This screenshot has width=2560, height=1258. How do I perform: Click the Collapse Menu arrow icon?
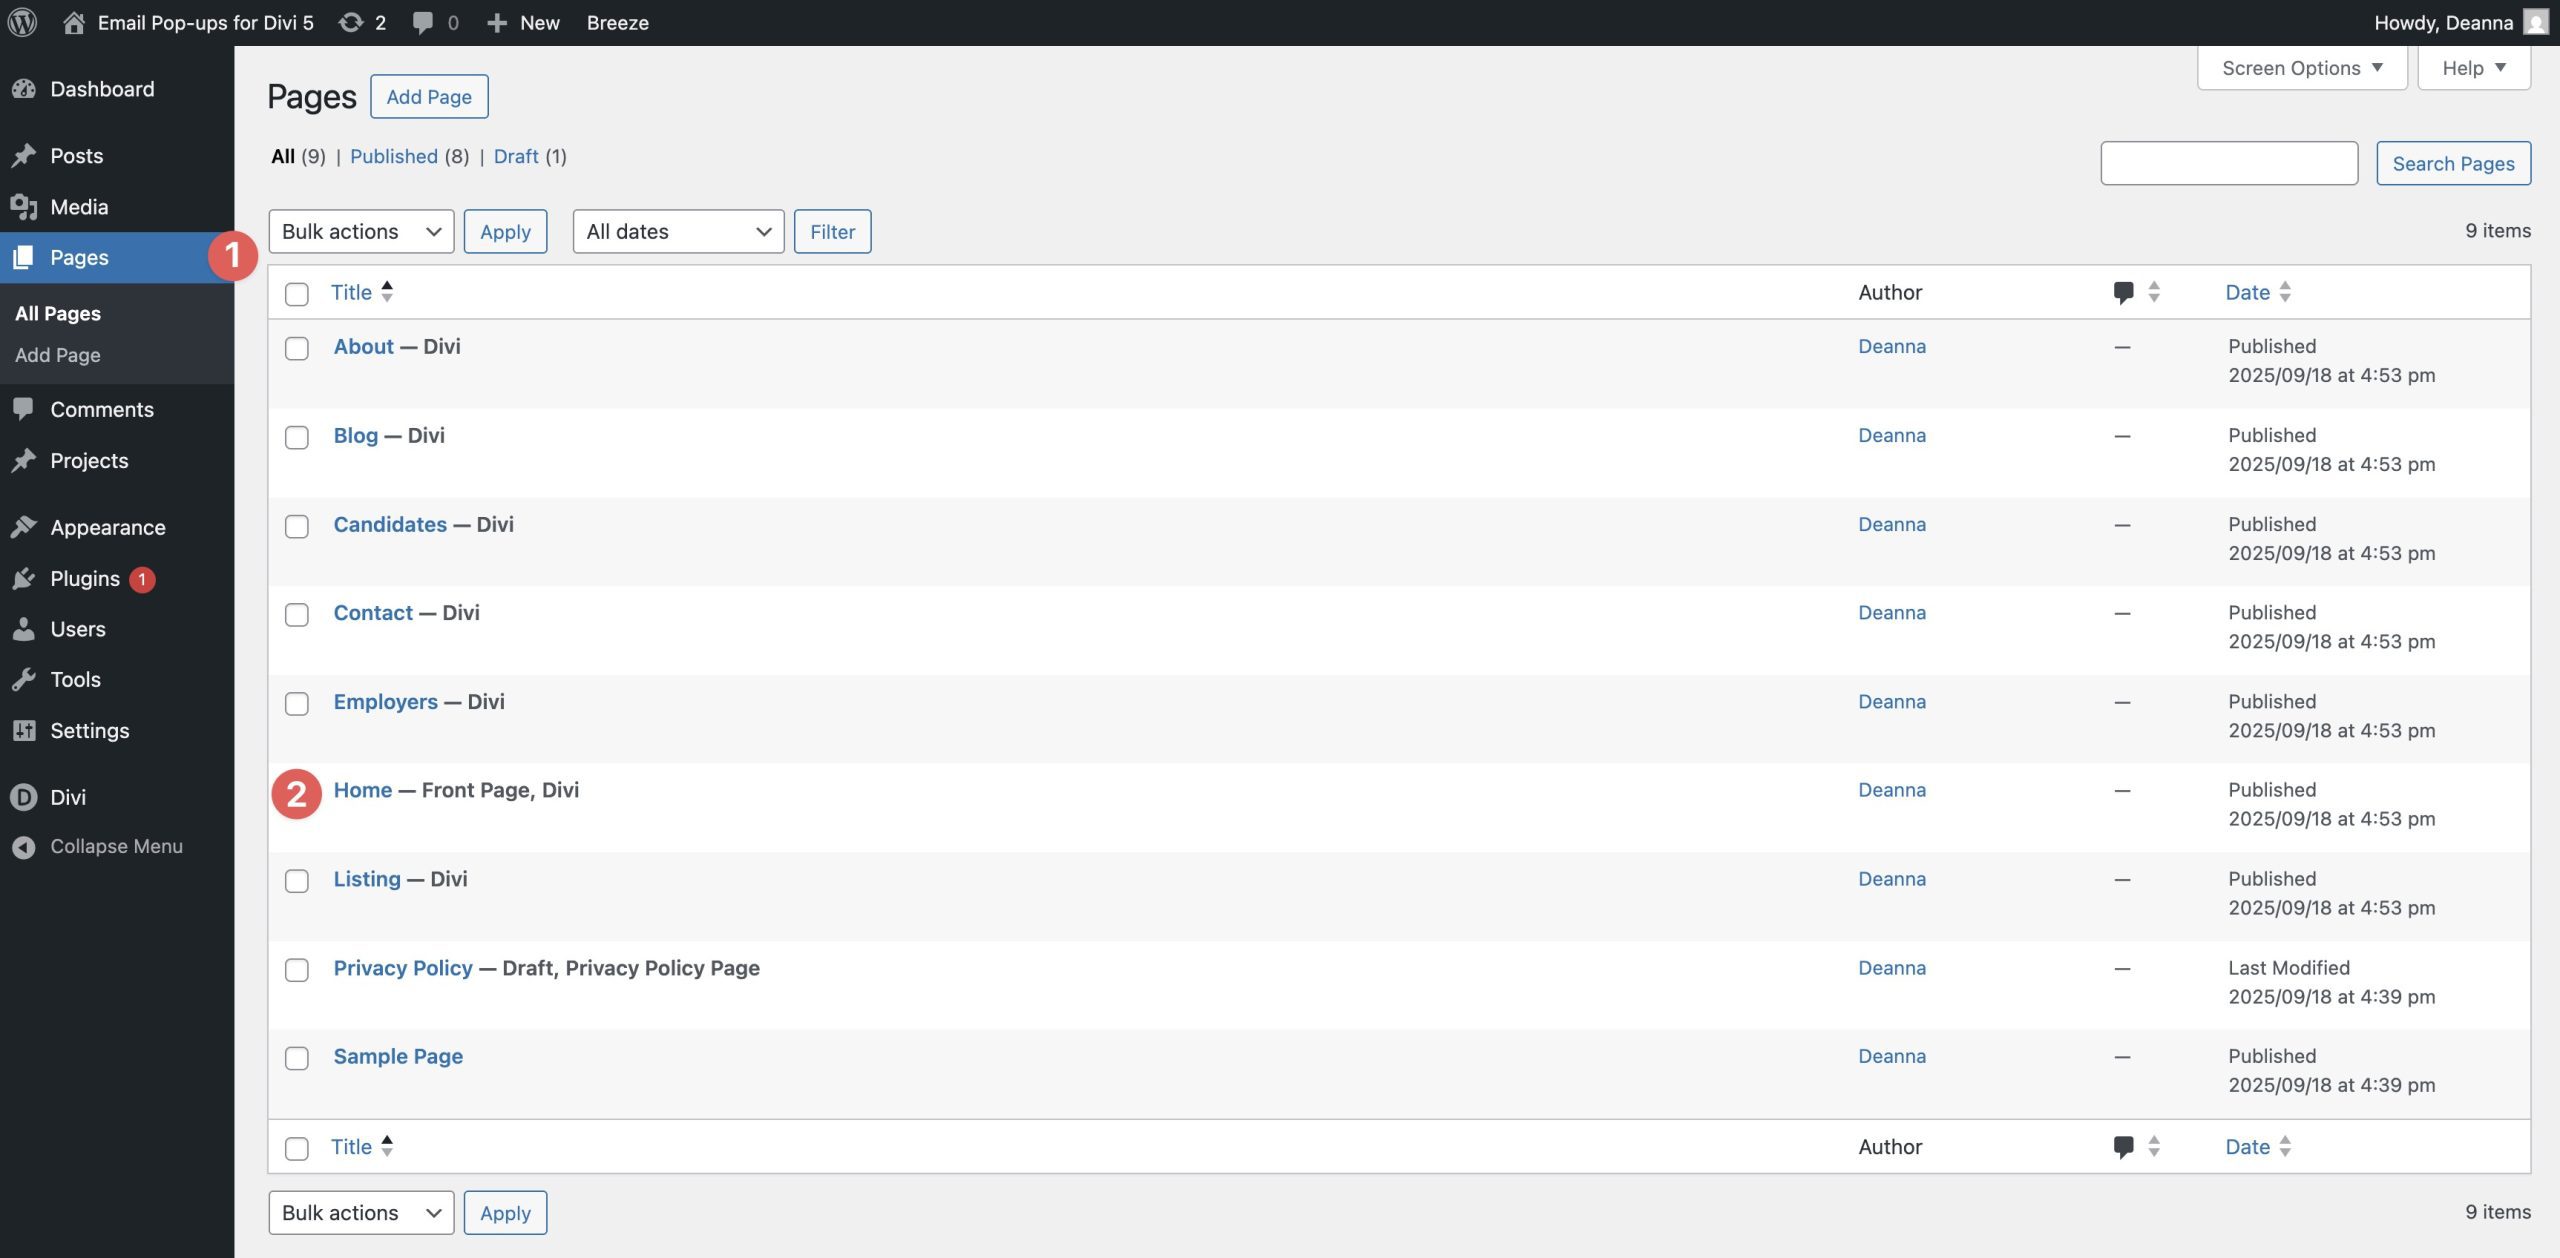point(24,847)
